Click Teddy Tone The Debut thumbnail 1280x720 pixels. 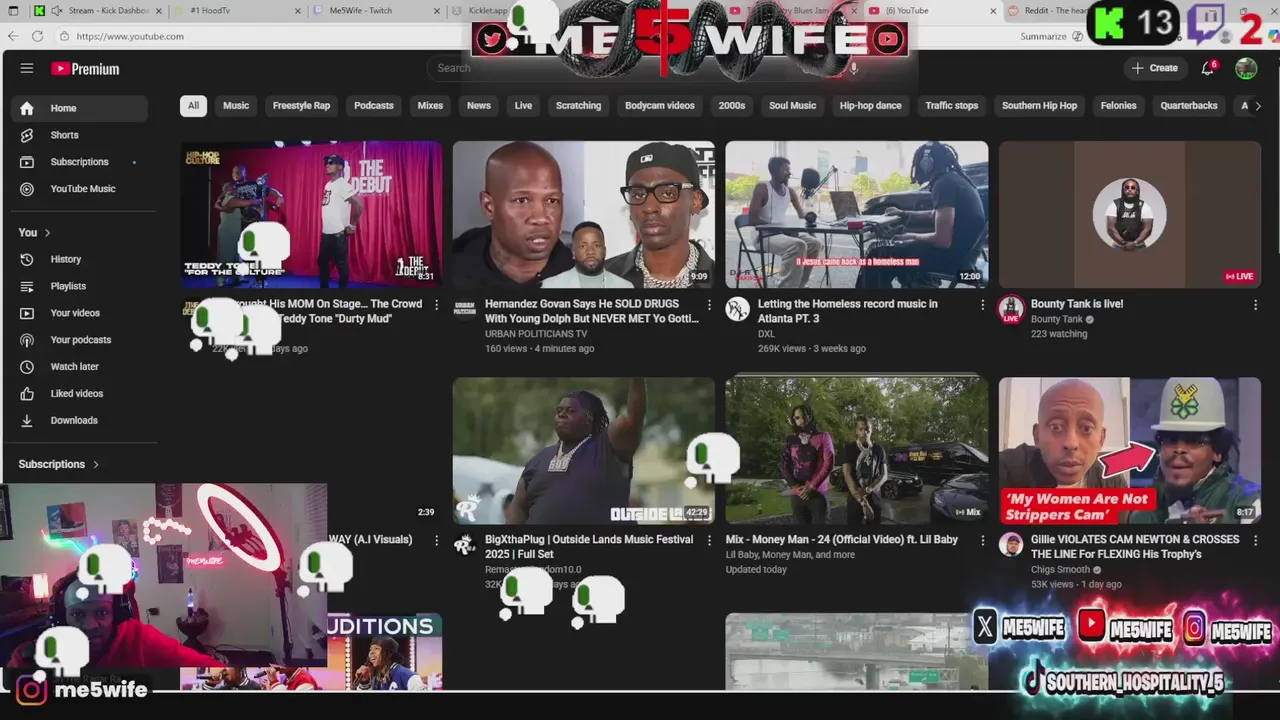[x=311, y=214]
